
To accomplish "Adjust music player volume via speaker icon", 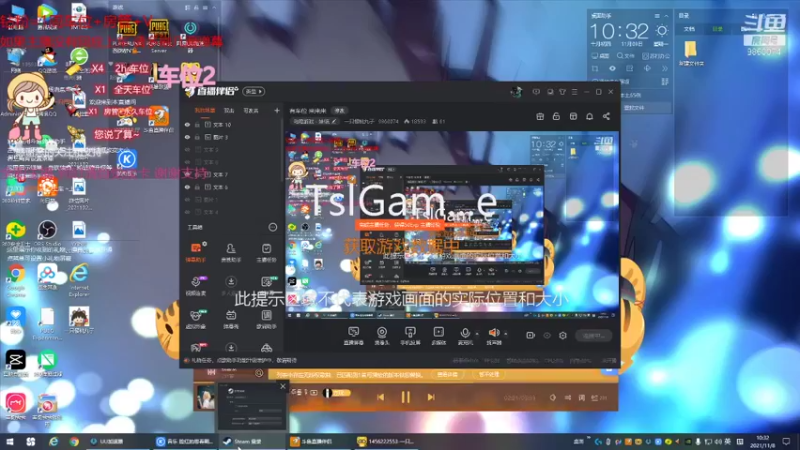I will click(x=553, y=397).
